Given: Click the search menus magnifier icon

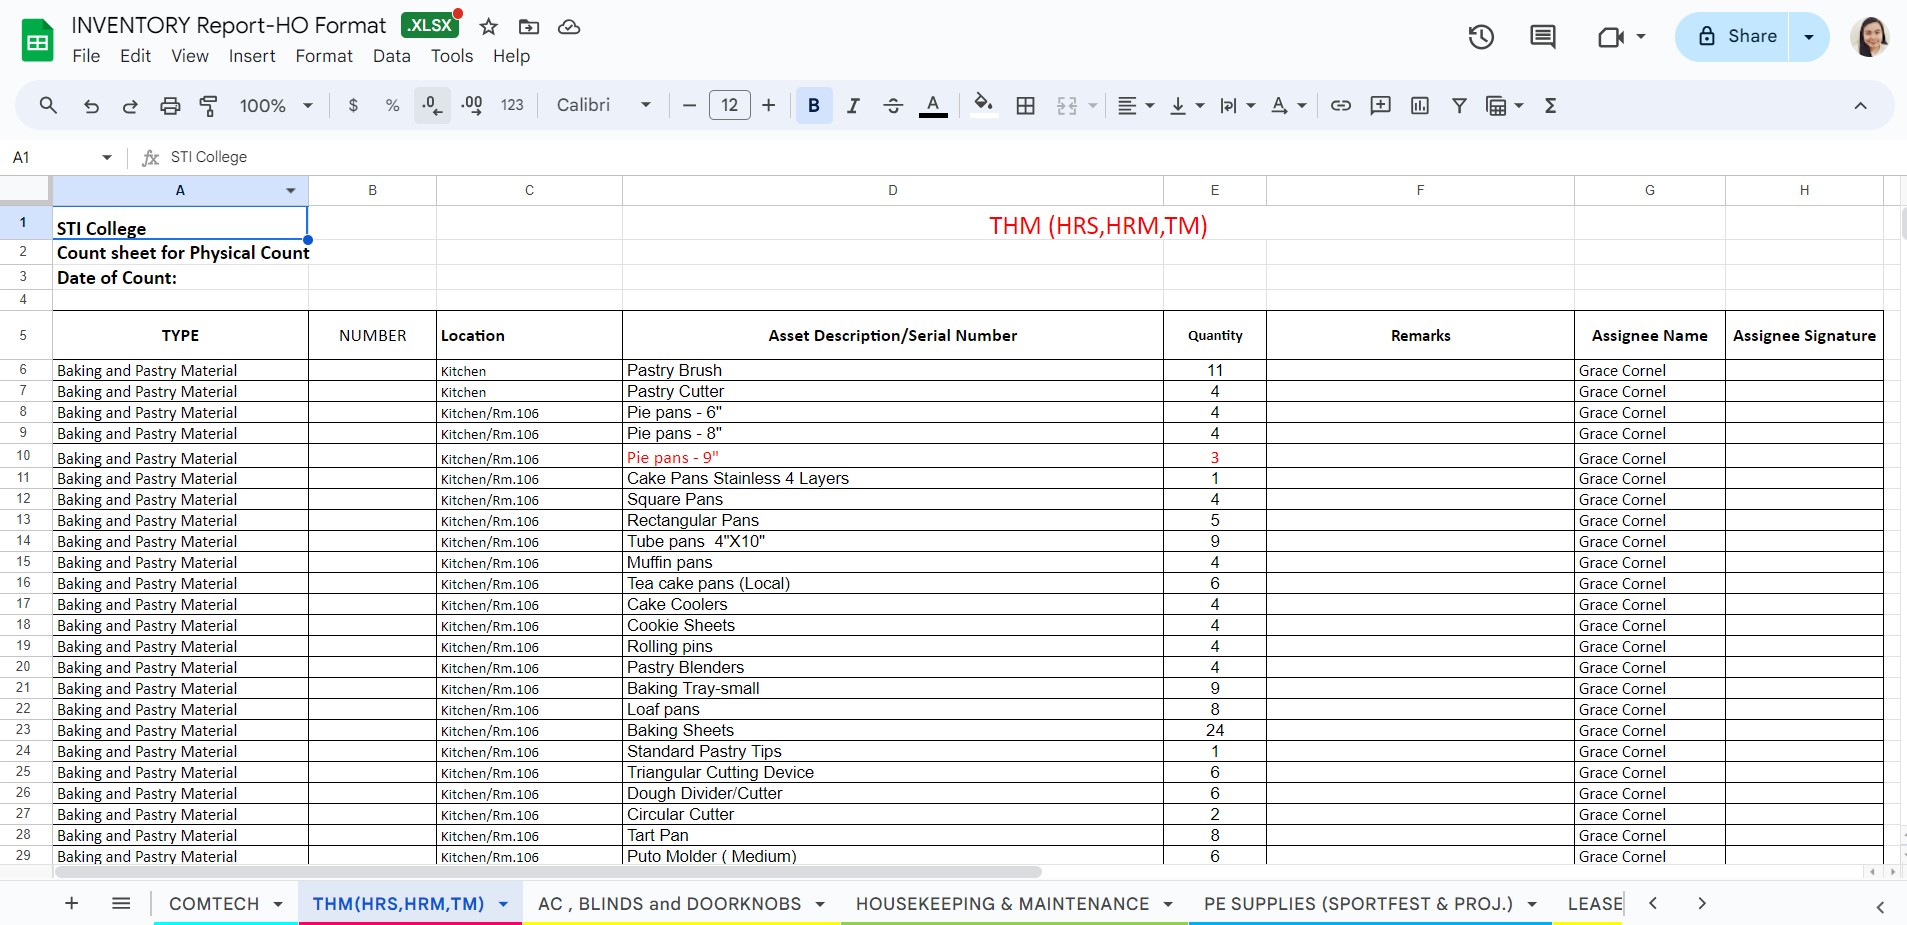Looking at the screenshot, I should pyautogui.click(x=48, y=105).
